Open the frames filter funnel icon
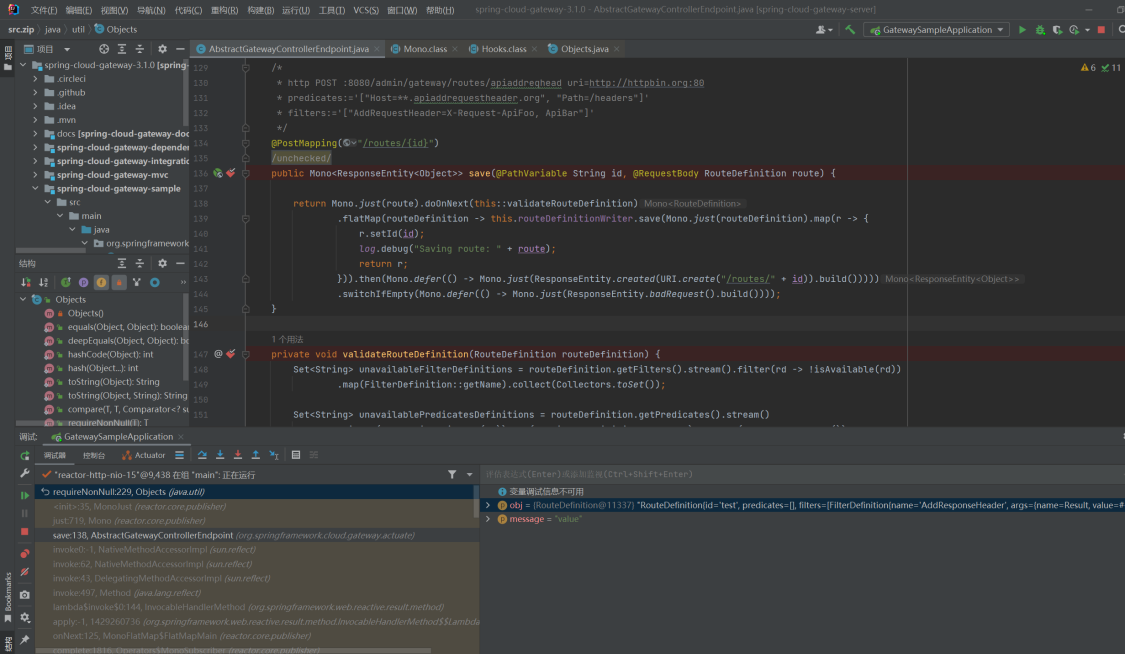Screen dimensions: 1125x654 pyautogui.click(x=452, y=474)
